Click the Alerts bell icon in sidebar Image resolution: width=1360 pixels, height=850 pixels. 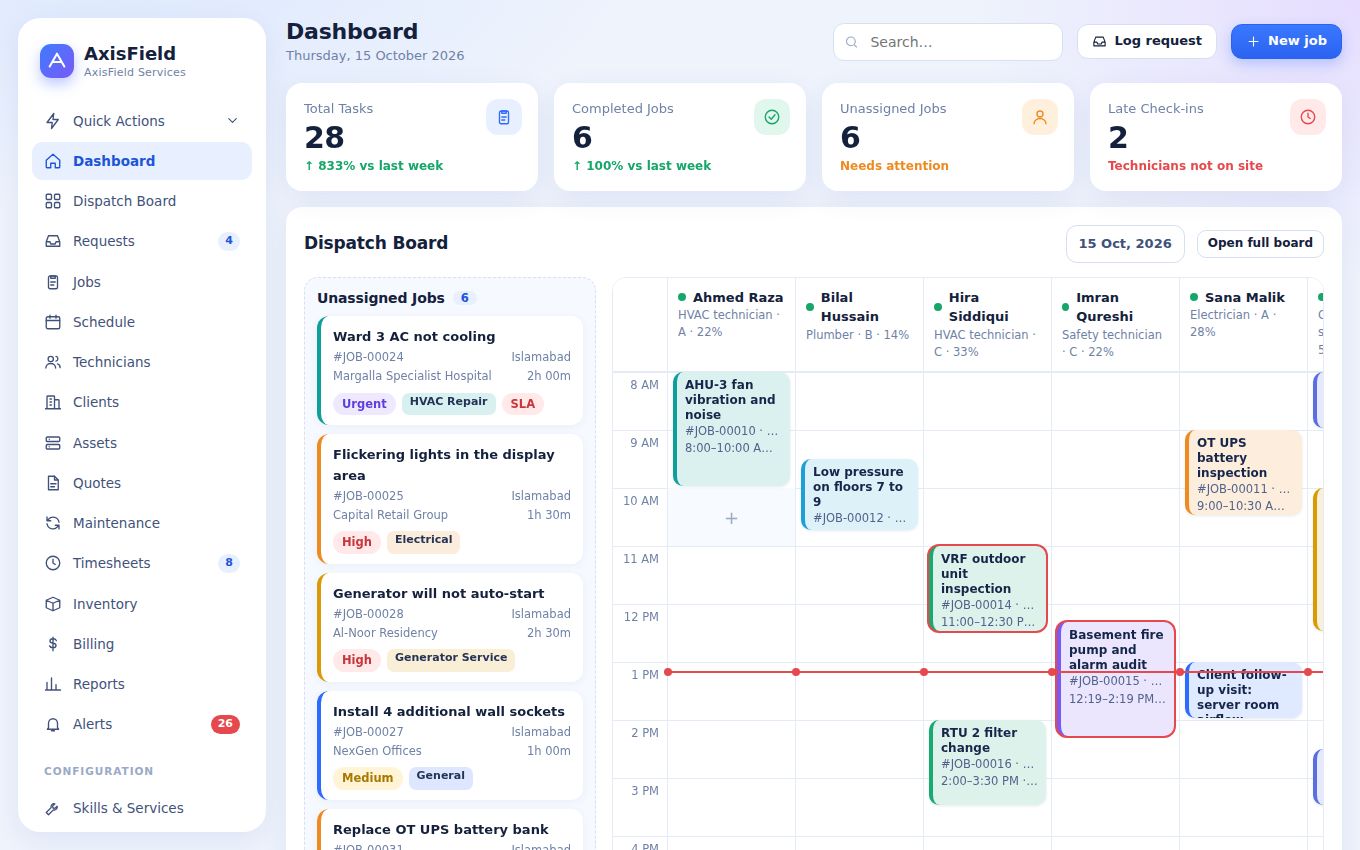pyautogui.click(x=53, y=724)
